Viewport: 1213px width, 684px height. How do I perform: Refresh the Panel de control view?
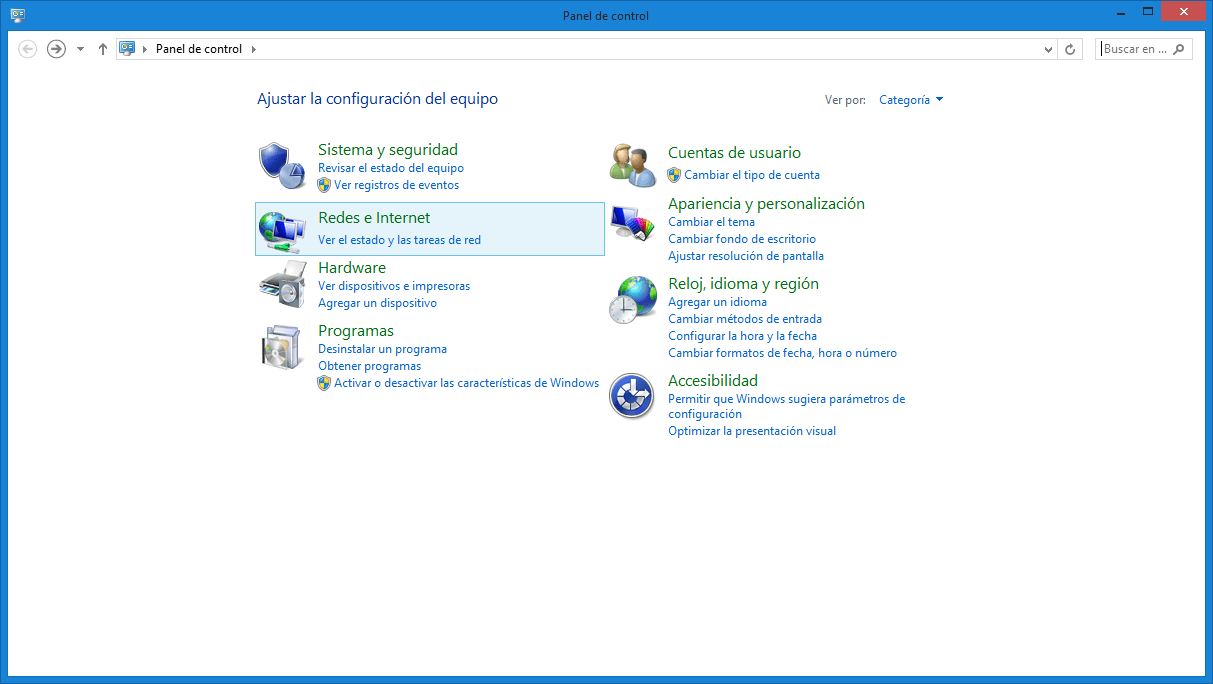point(1070,49)
